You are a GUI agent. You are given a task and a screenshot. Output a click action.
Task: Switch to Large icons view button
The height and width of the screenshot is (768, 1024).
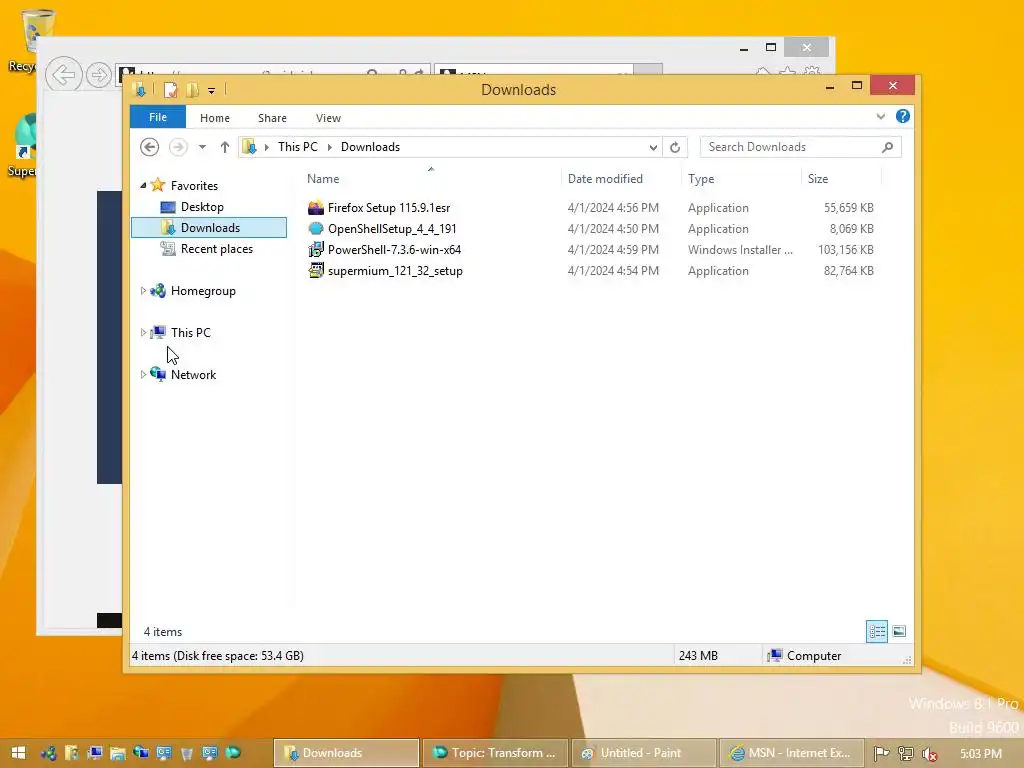coord(899,632)
